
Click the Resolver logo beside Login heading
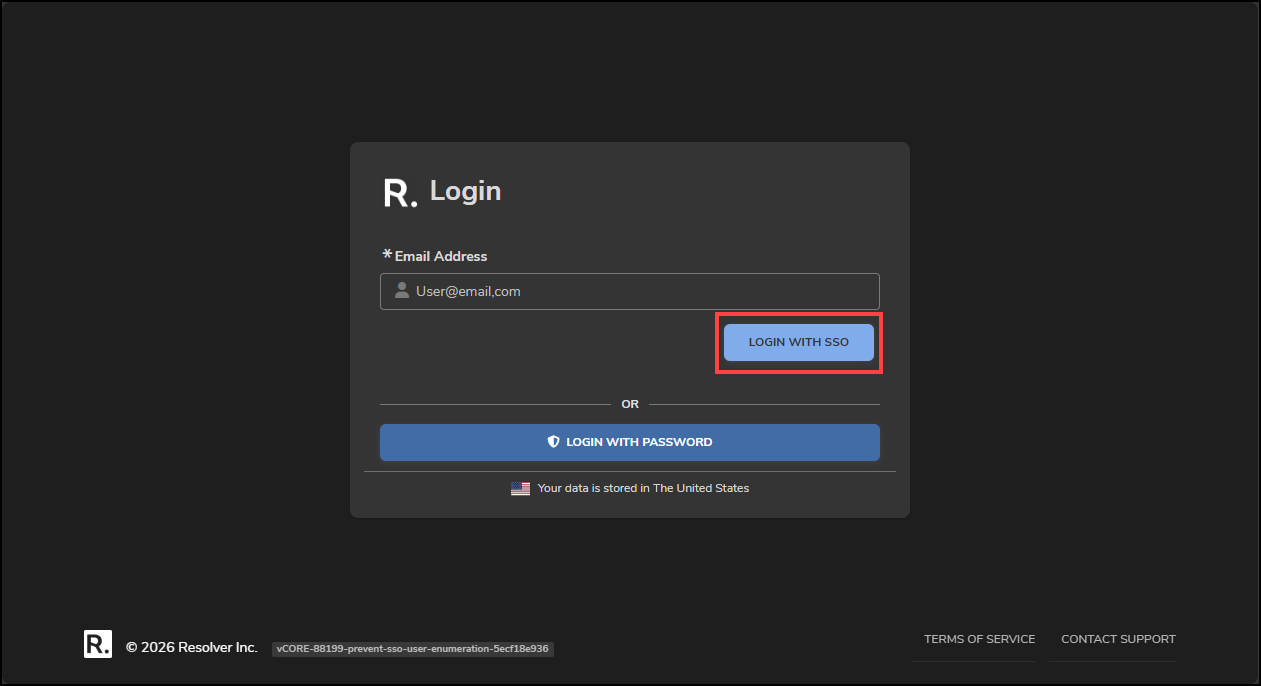pyautogui.click(x=400, y=192)
